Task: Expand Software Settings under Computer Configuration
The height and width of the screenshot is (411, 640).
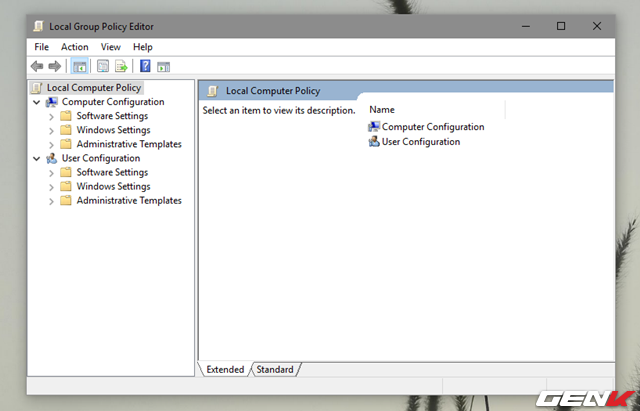Action: (x=51, y=117)
